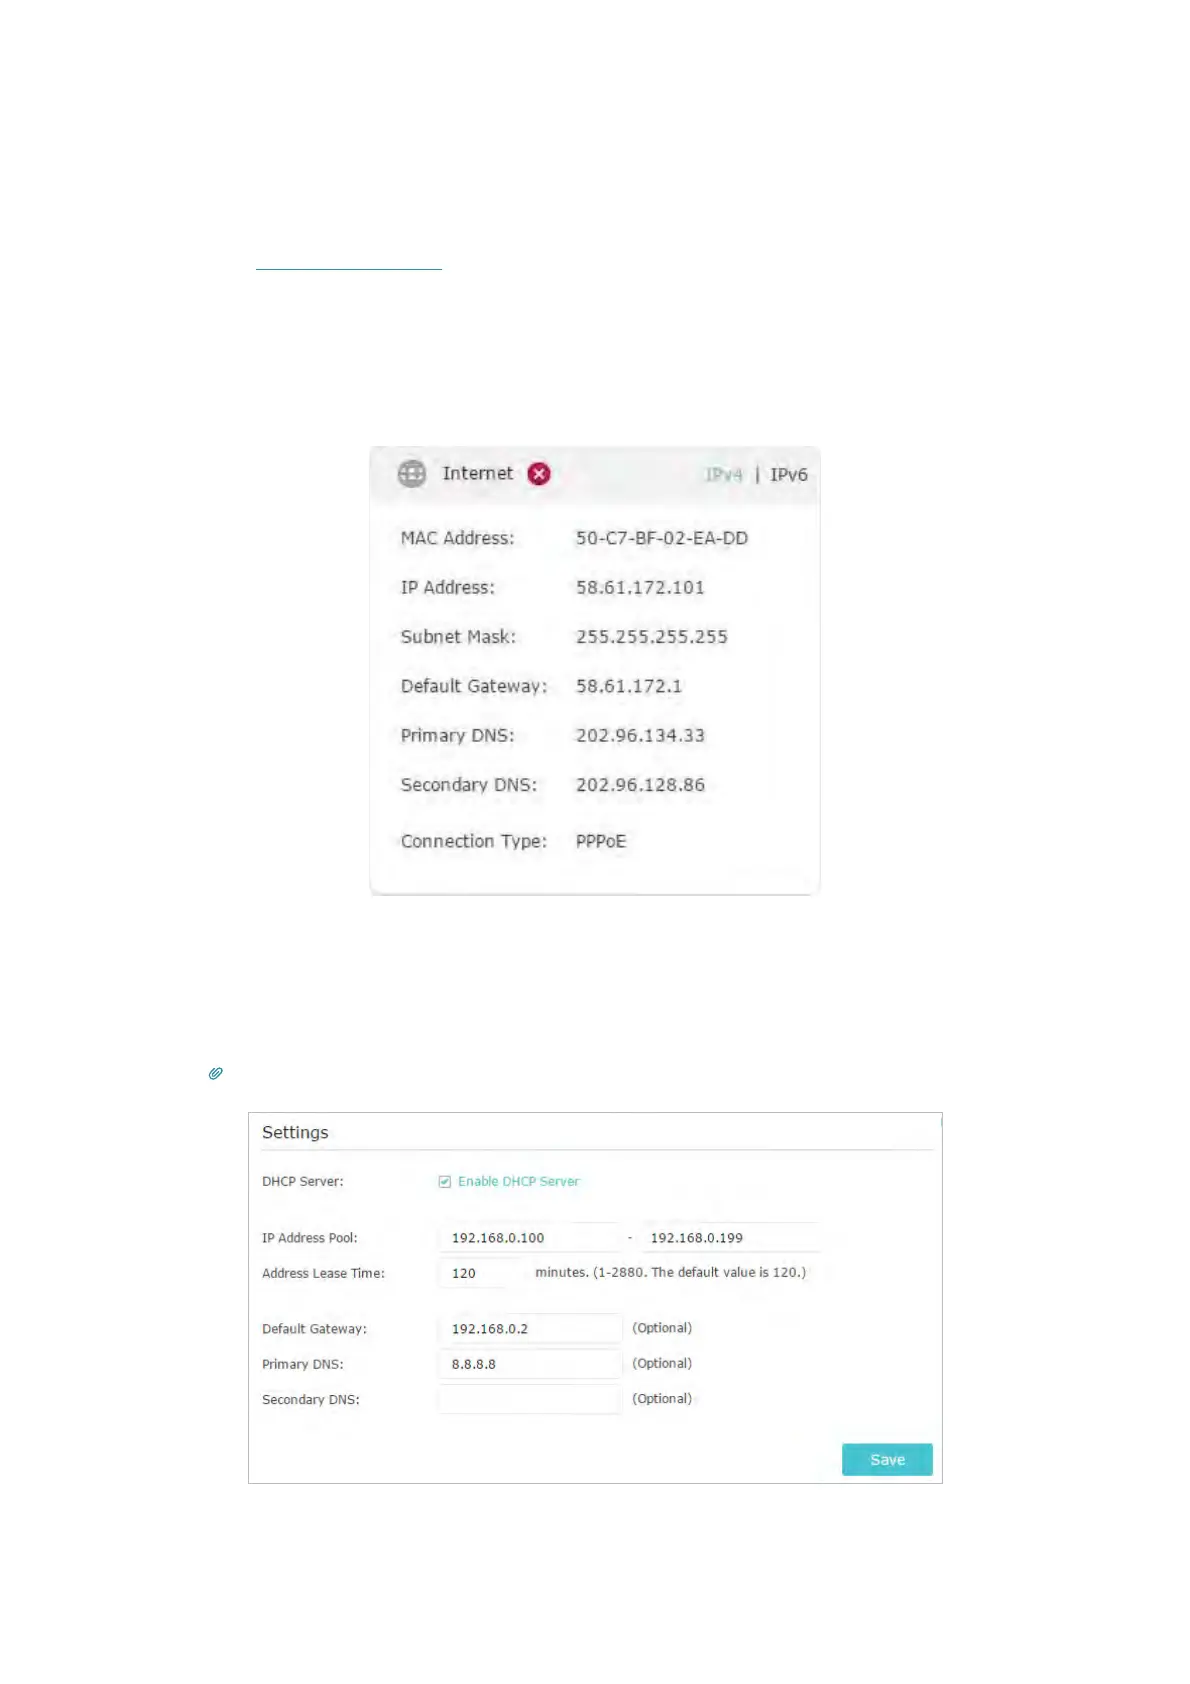
Task: Toggle the Enable DHCP Server checkbox
Action: pyautogui.click(x=445, y=1181)
